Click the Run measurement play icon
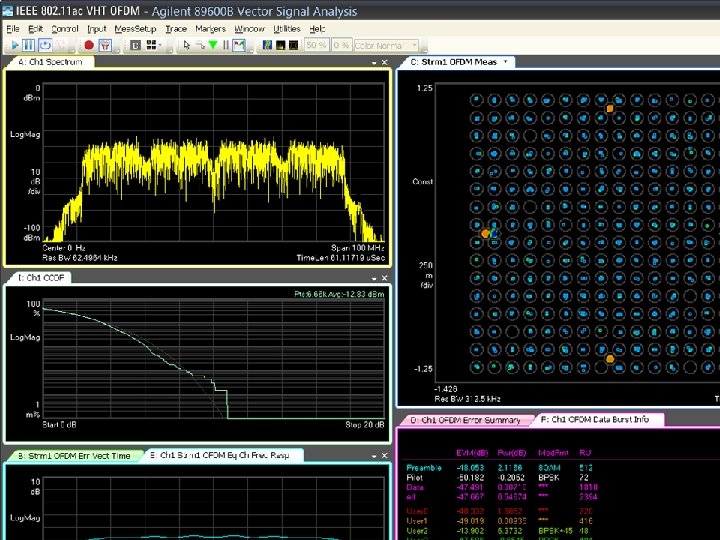The height and width of the screenshot is (540, 720). (14, 45)
